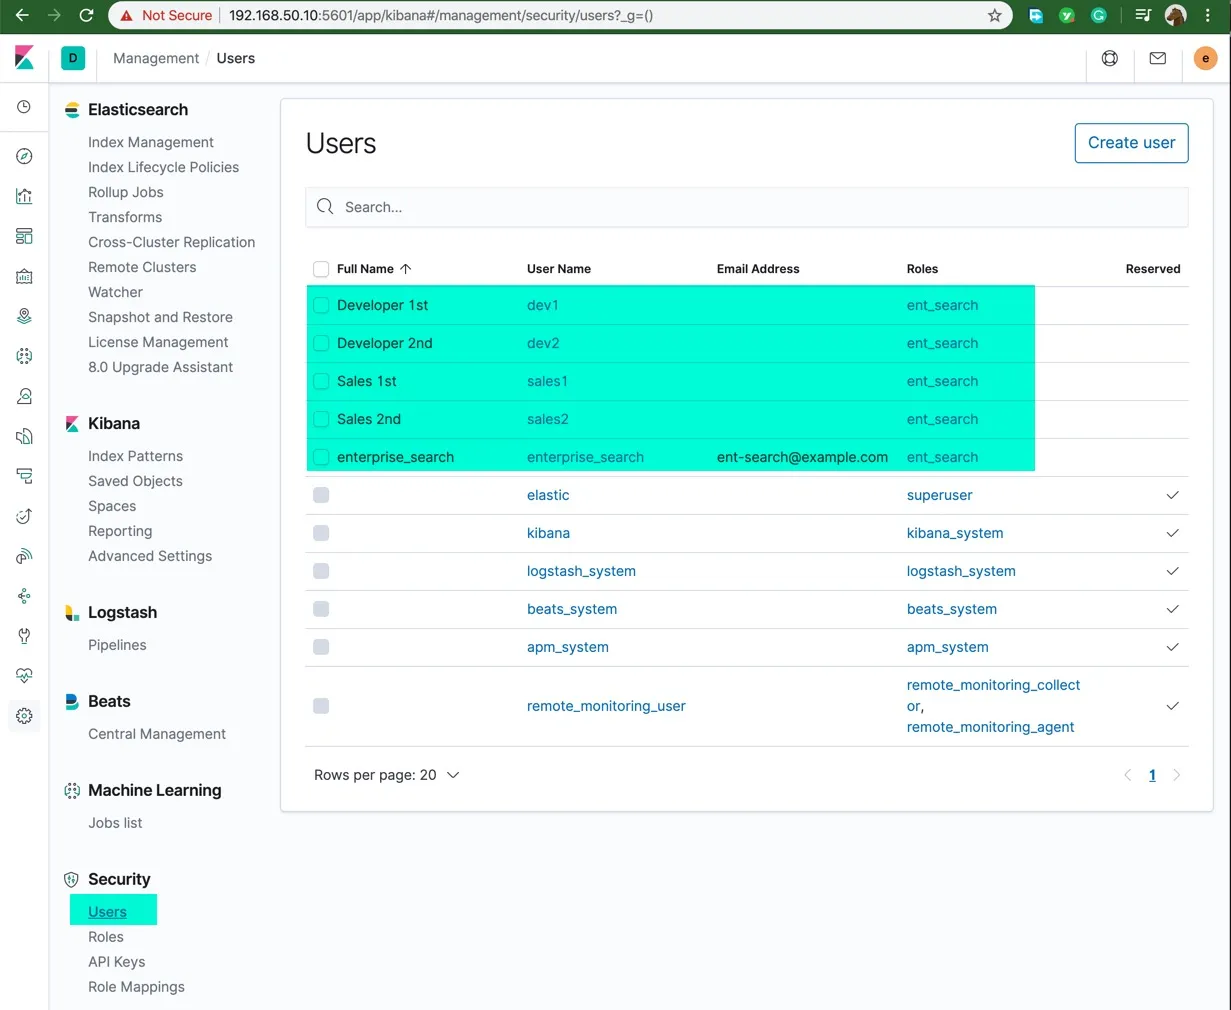This screenshot has width=1231, height=1010.
Task: Open the space selector D badge
Action: pos(73,58)
